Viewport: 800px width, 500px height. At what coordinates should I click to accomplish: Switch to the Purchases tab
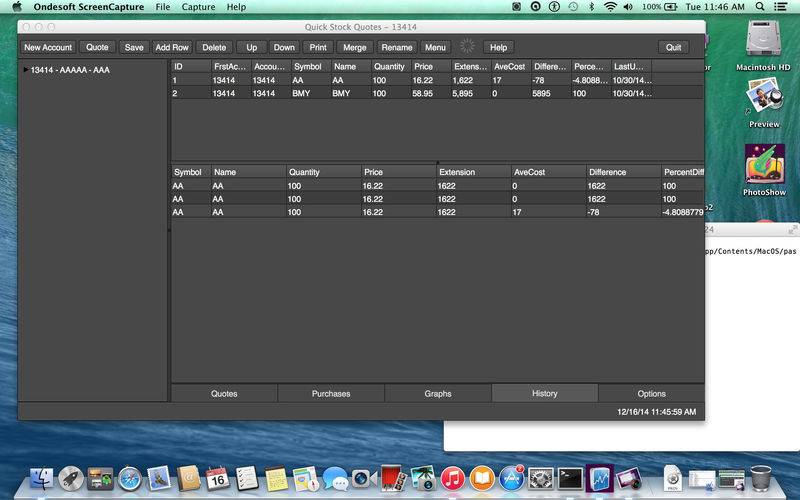[x=331, y=394]
